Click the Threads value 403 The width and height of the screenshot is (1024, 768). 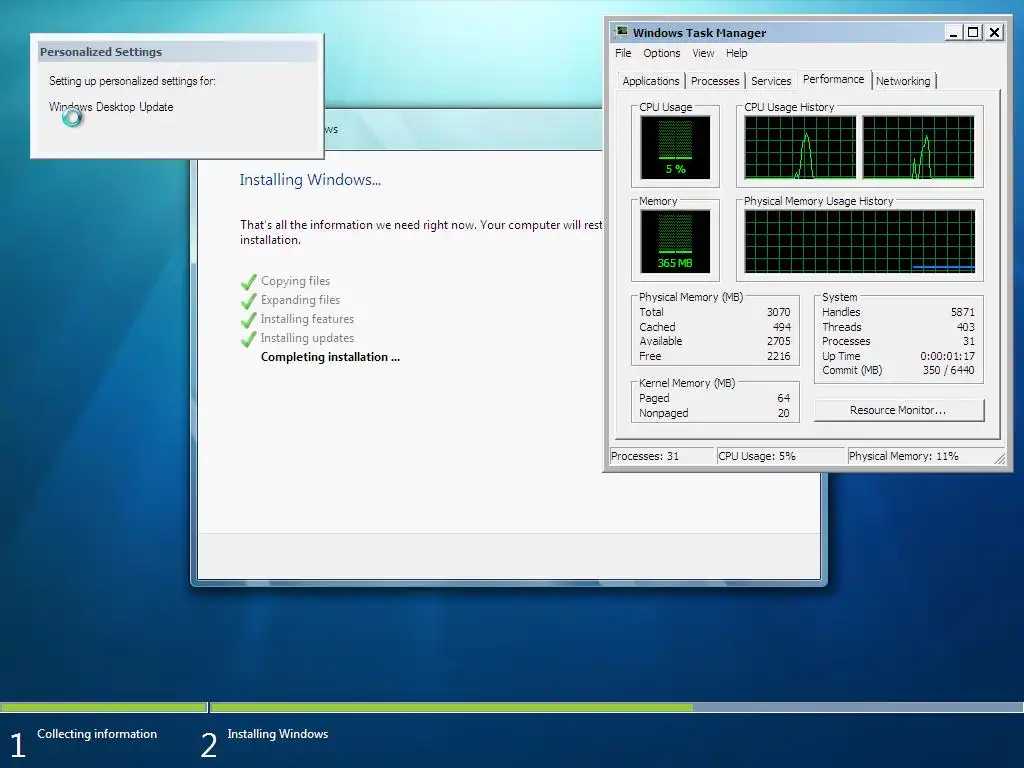[966, 327]
